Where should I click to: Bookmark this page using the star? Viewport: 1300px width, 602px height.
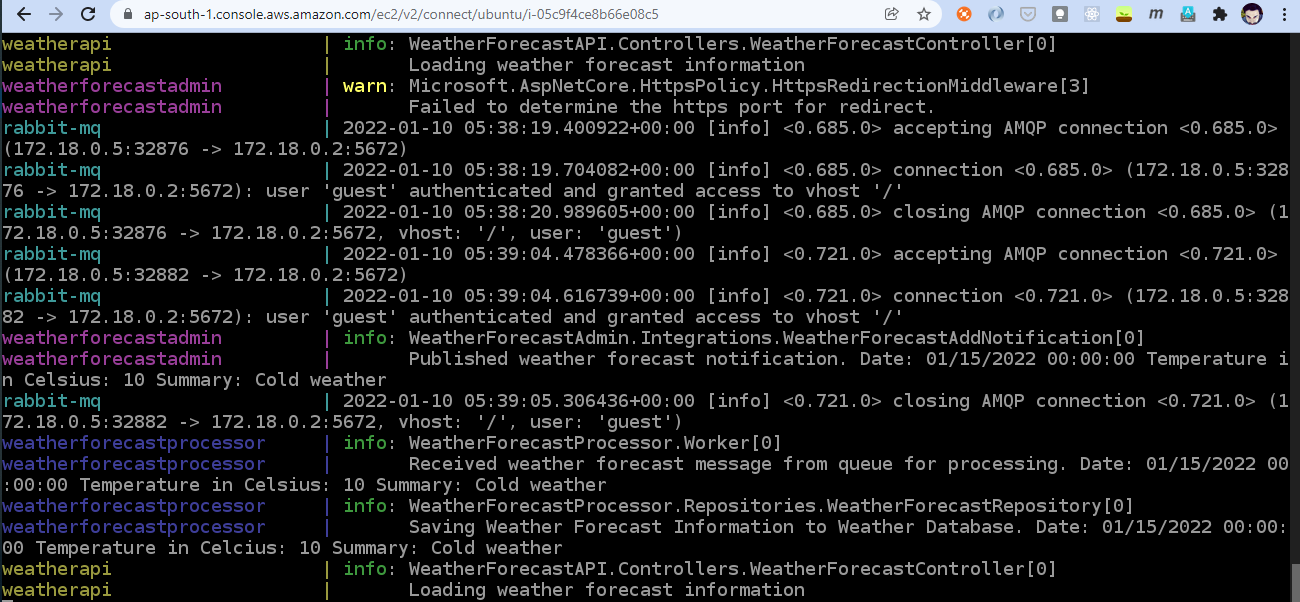(923, 15)
